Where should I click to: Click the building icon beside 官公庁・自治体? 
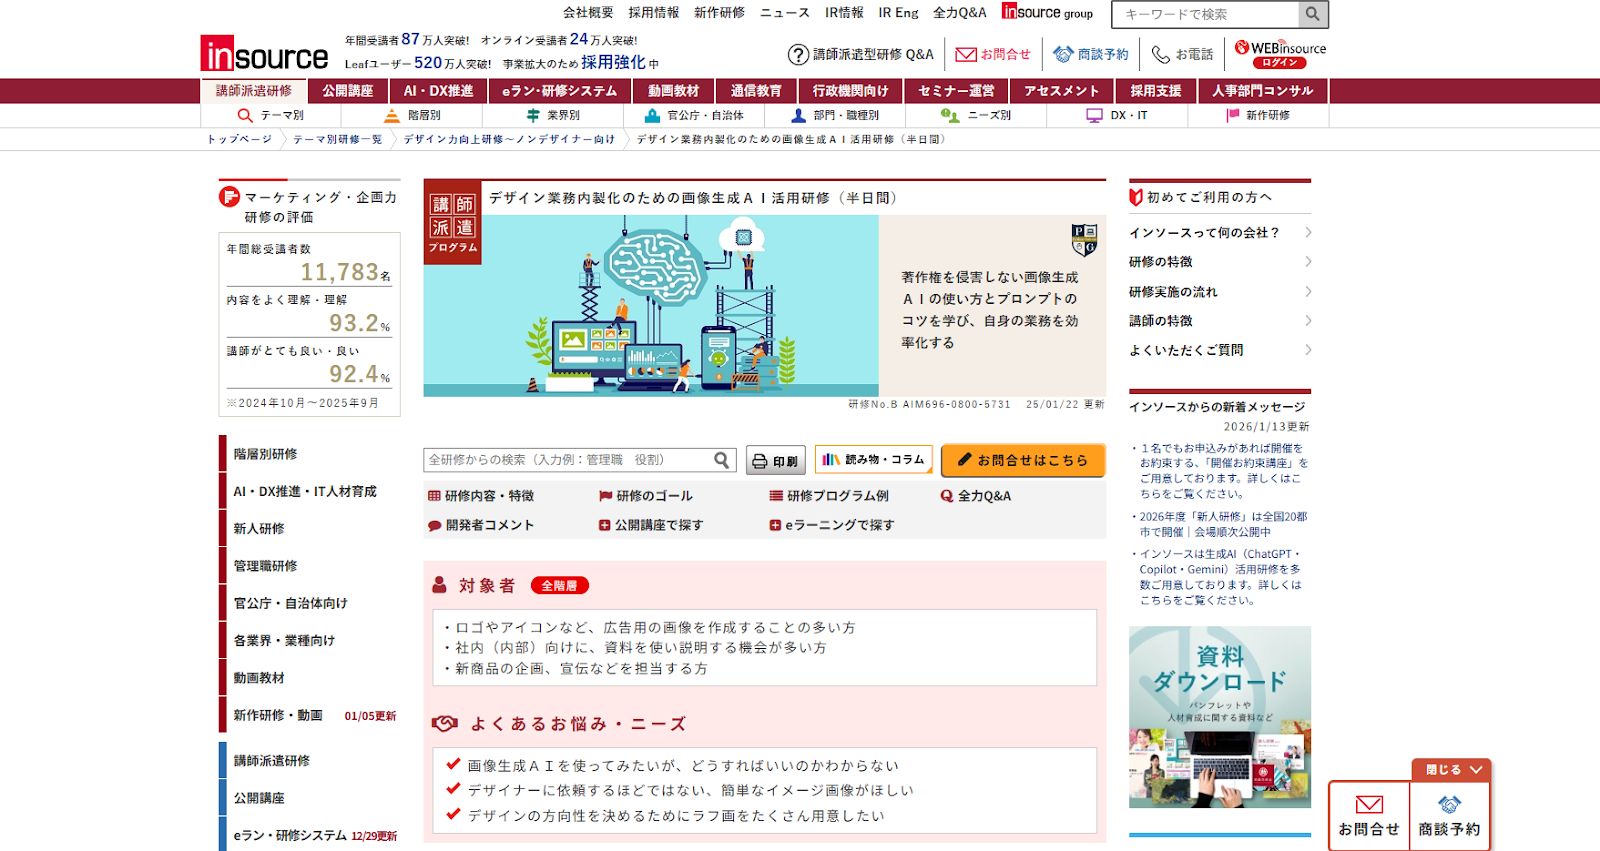(652, 116)
